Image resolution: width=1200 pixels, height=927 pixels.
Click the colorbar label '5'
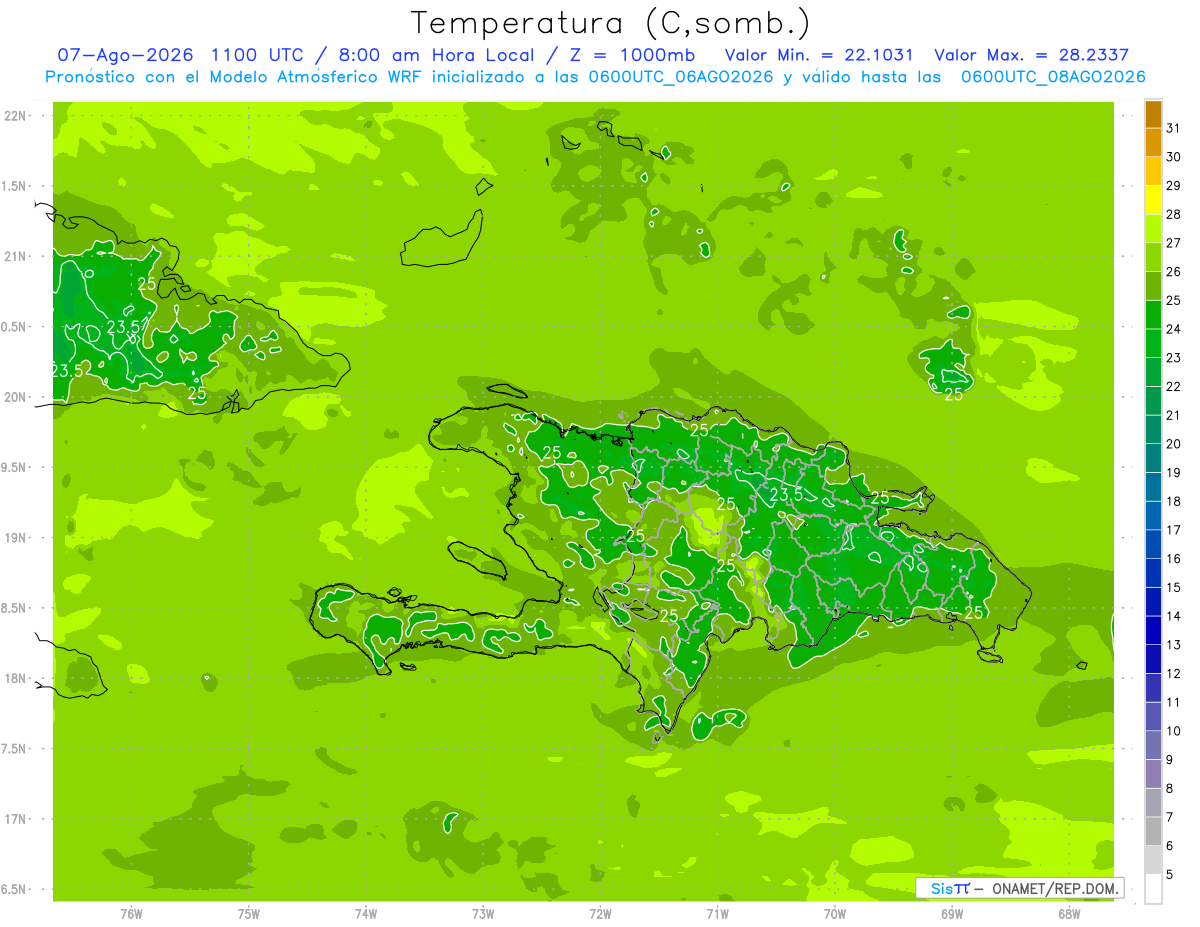click(1170, 874)
